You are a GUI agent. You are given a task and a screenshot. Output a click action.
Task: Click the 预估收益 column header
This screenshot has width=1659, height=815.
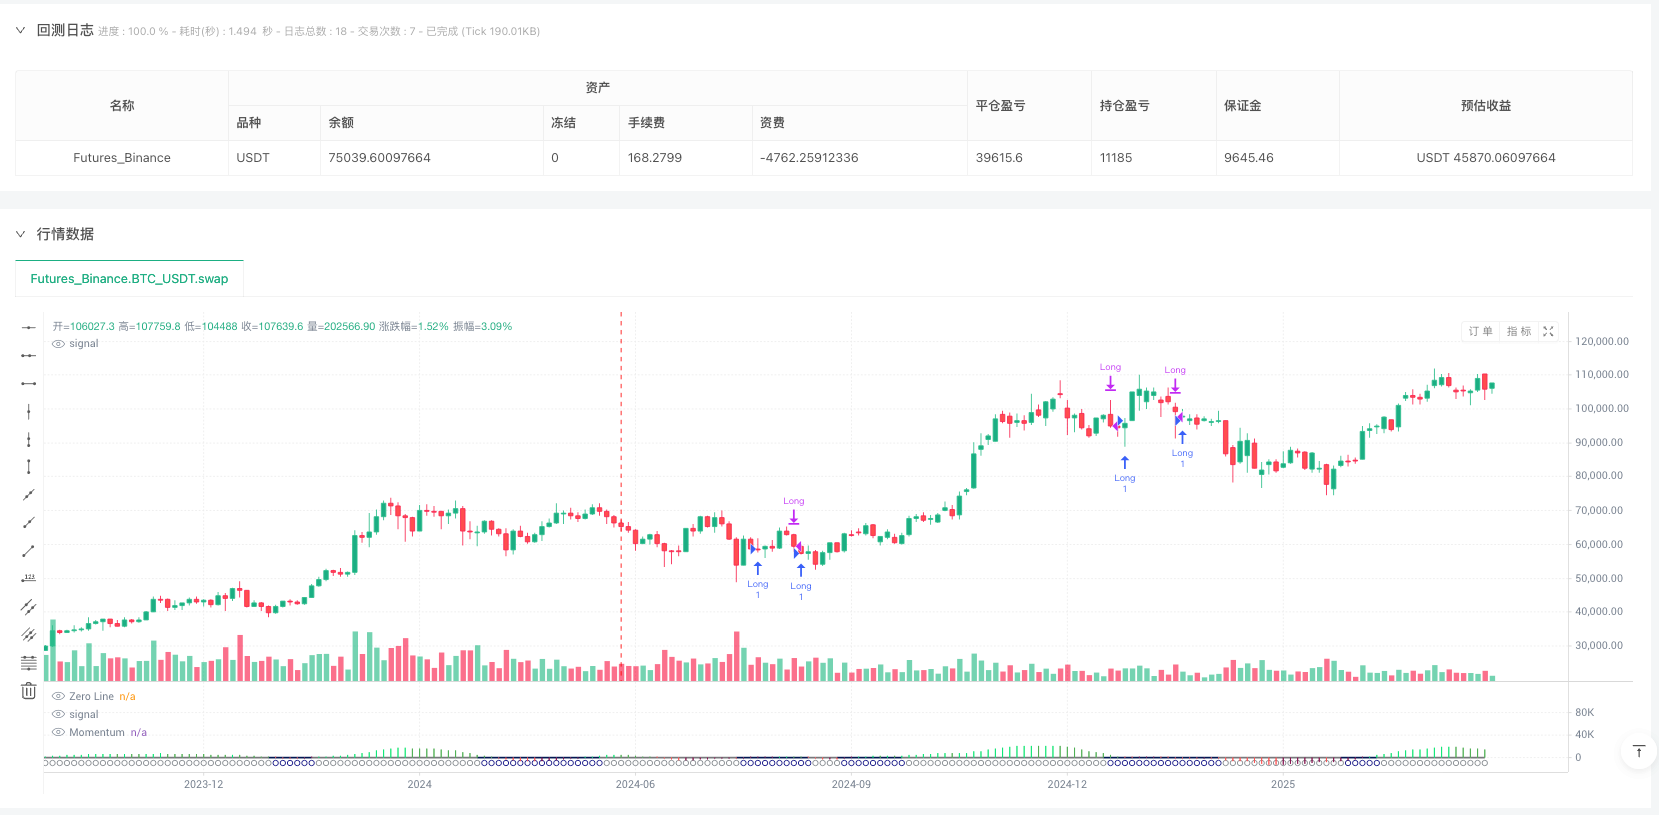1485,105
